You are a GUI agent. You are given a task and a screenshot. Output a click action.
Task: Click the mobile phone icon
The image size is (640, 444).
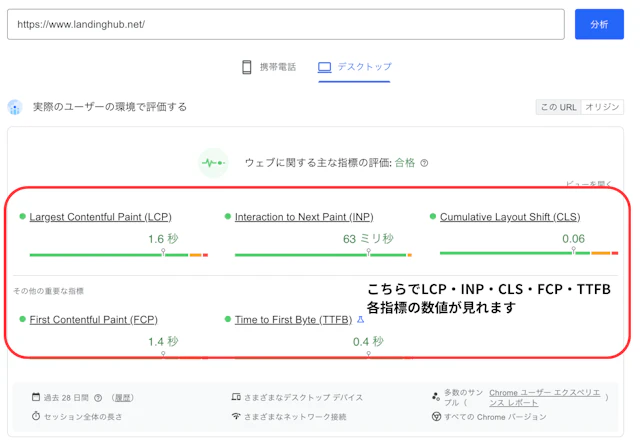[247, 67]
